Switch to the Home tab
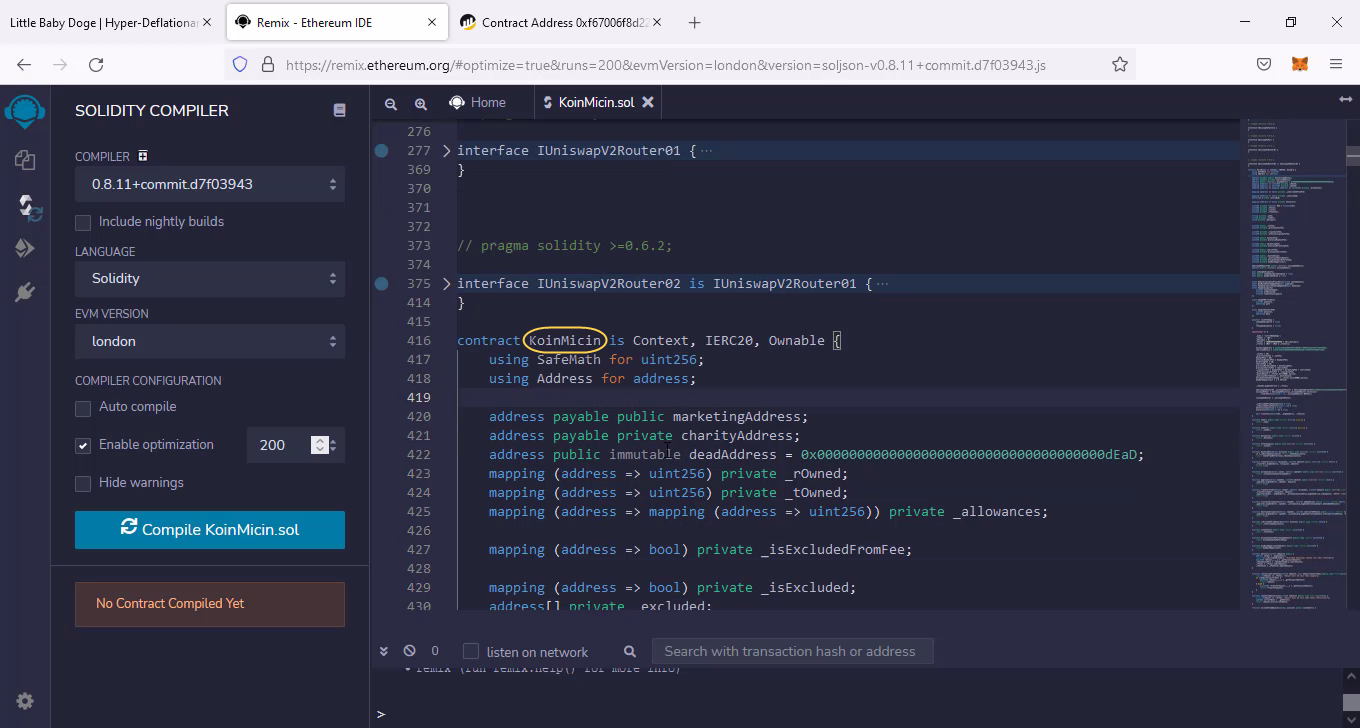This screenshot has height=728, width=1360. (477, 102)
